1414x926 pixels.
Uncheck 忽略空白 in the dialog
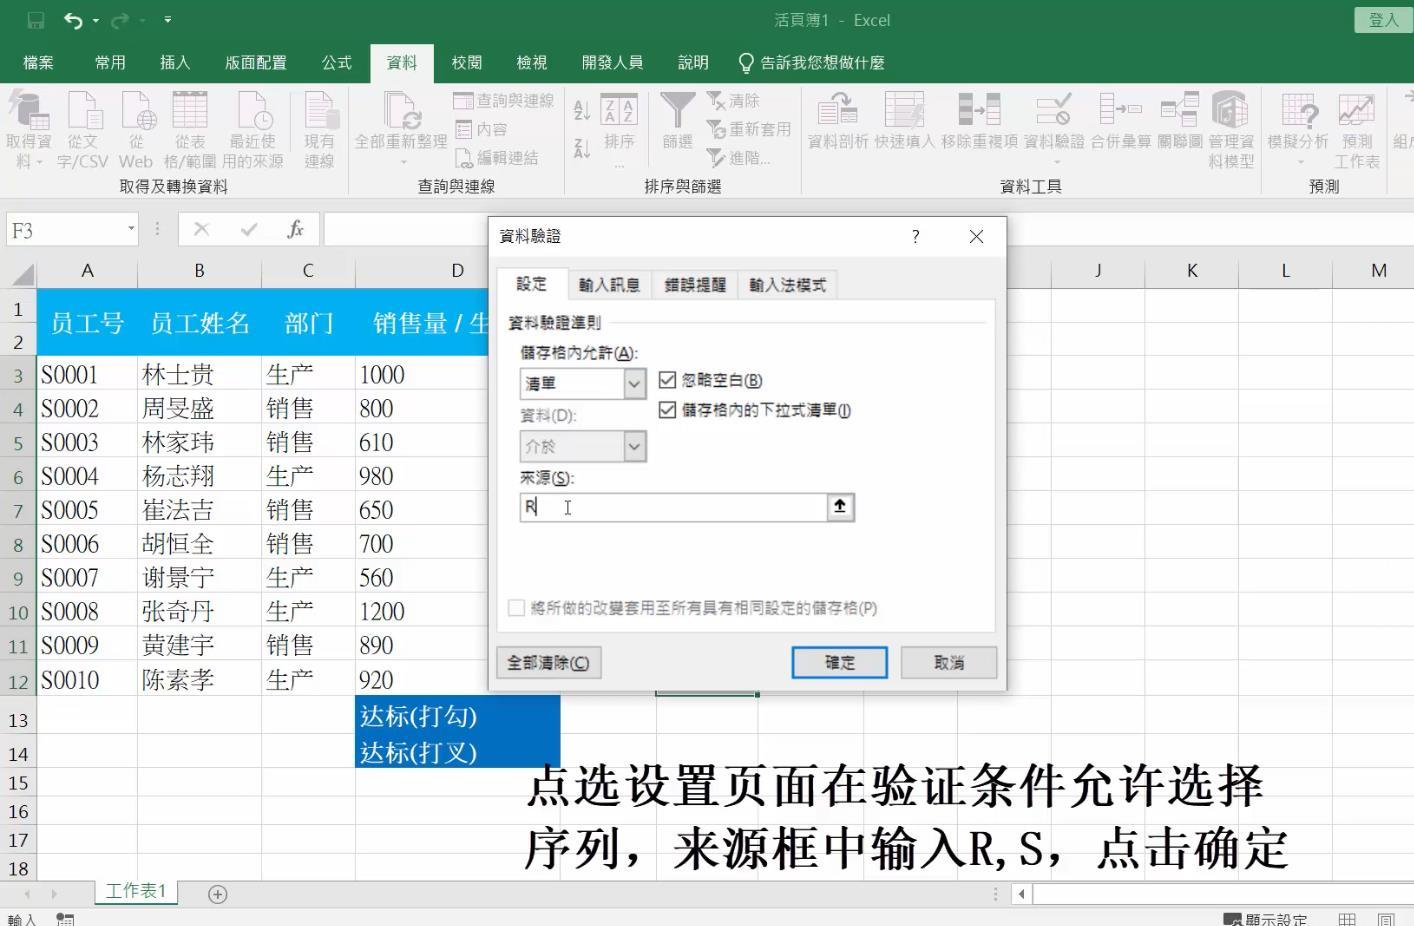tap(666, 380)
